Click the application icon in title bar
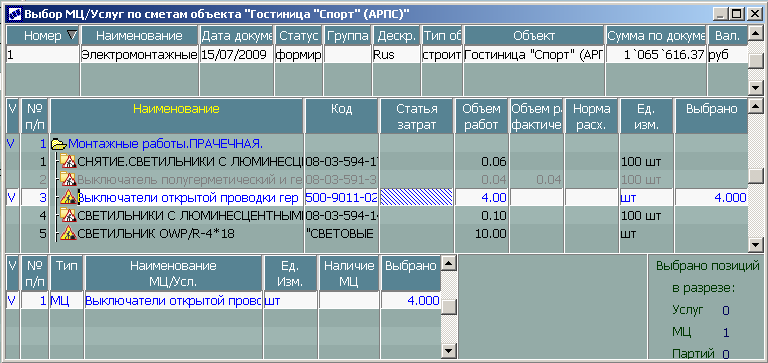This screenshot has width=768, height=363. point(14,14)
